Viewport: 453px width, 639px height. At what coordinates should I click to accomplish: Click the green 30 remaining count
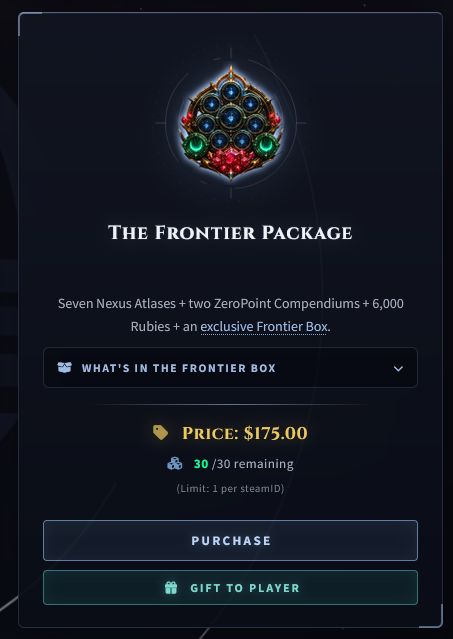[201, 464]
